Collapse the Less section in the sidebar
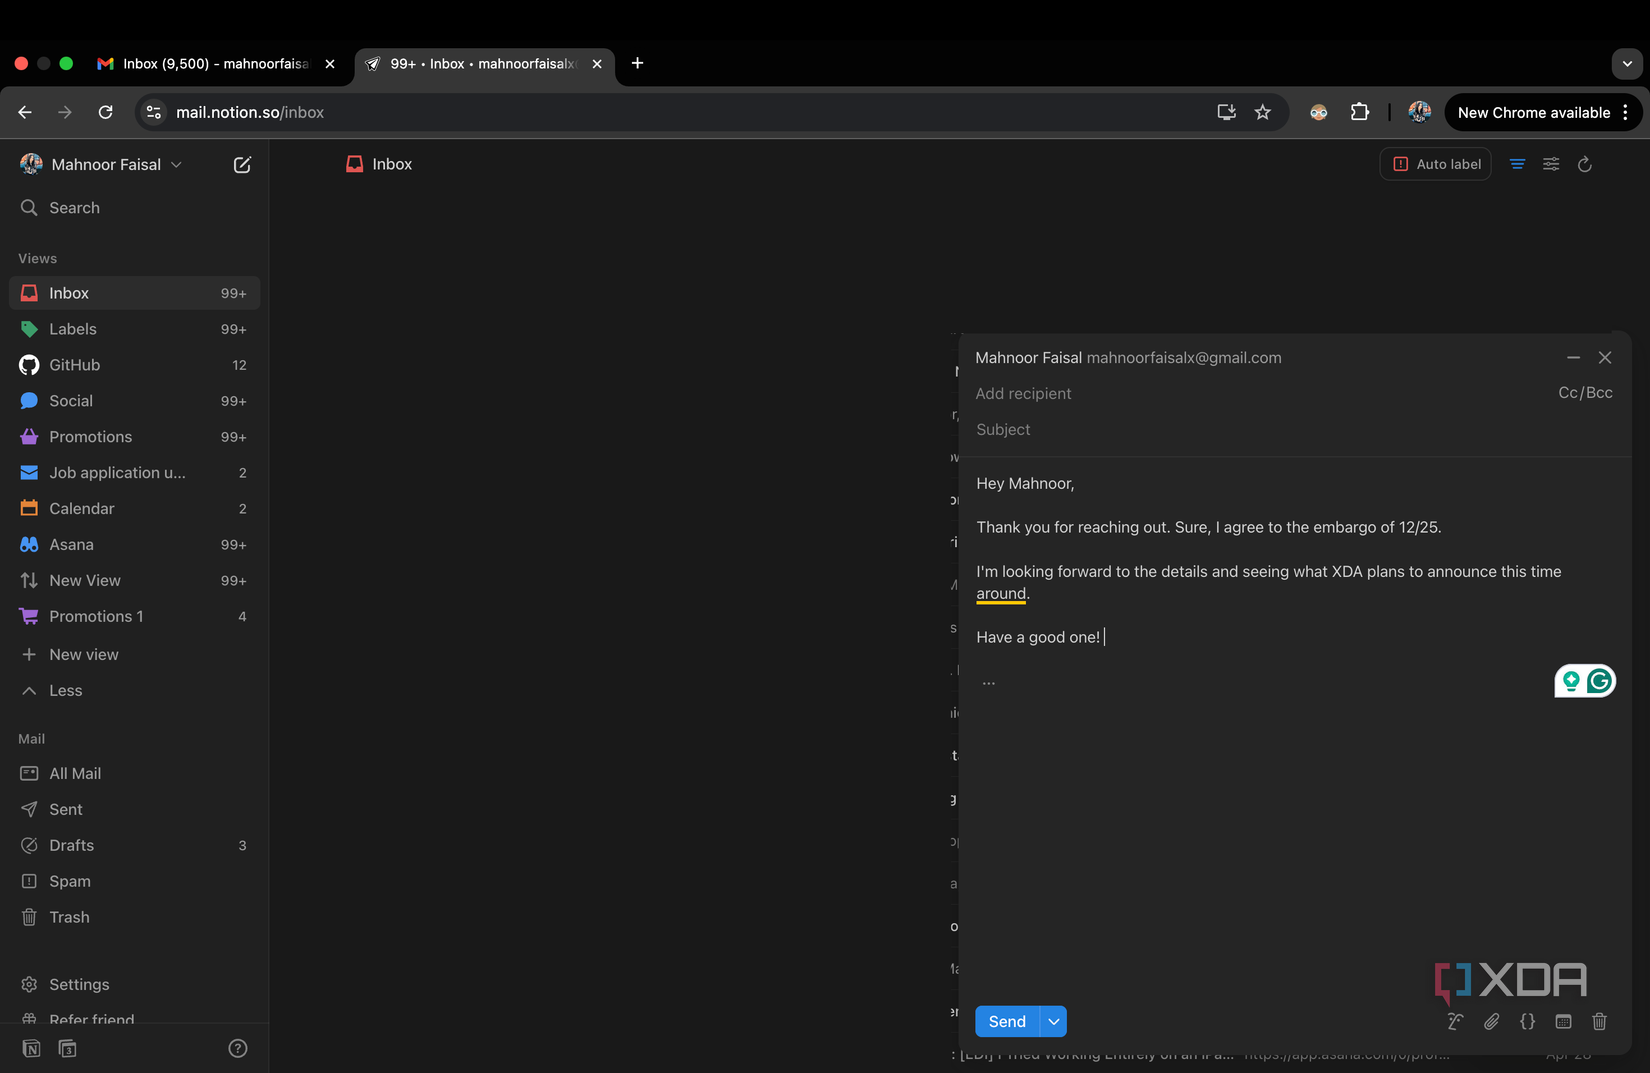The width and height of the screenshot is (1650, 1073). [x=65, y=690]
